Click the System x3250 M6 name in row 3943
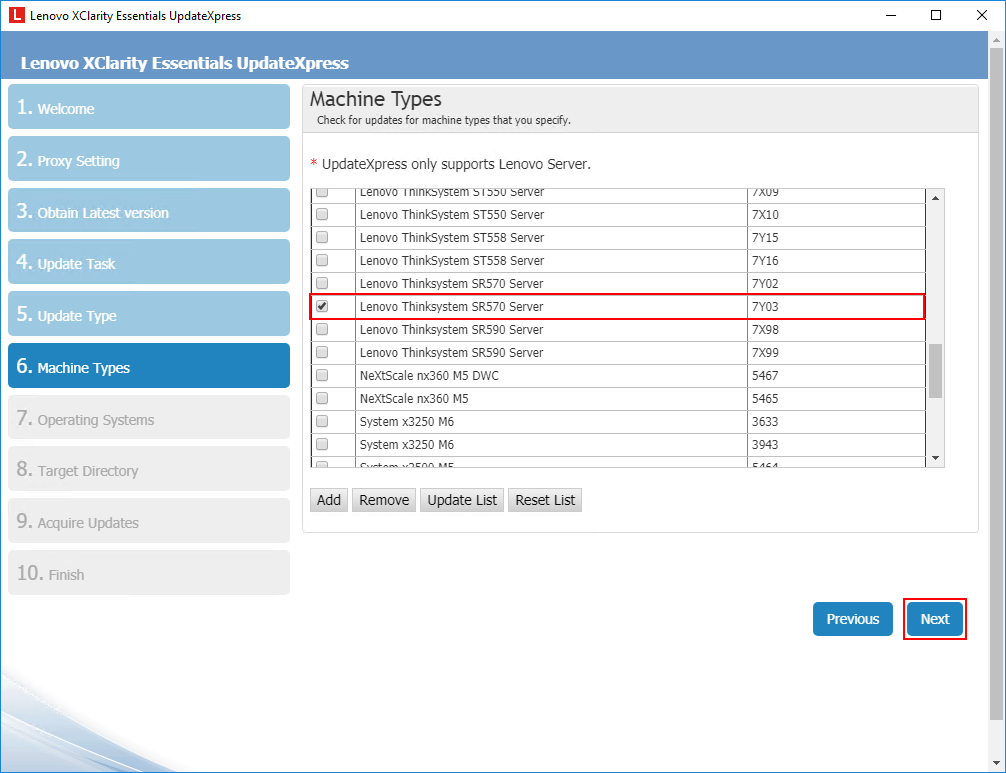Viewport: 1006px width, 773px height. [407, 445]
